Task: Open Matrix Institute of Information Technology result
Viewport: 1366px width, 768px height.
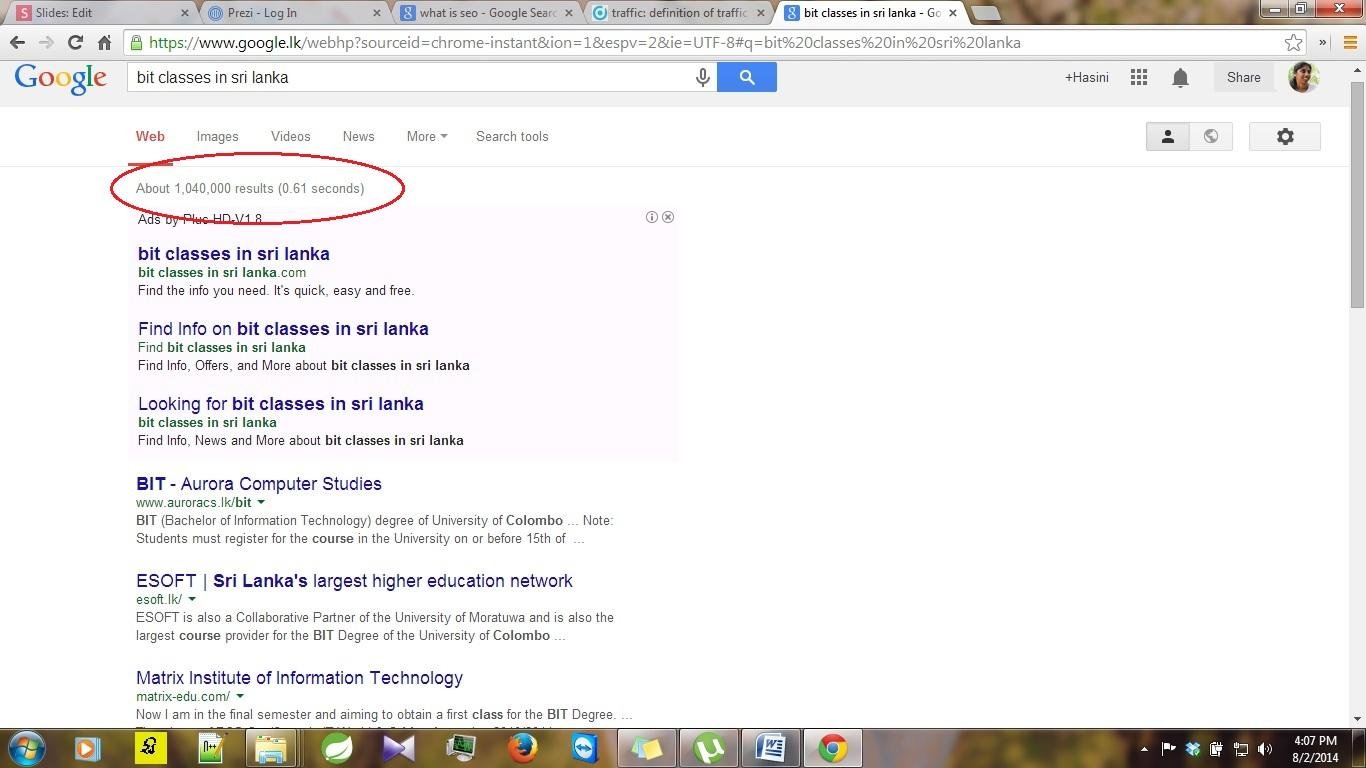Action: click(x=299, y=678)
